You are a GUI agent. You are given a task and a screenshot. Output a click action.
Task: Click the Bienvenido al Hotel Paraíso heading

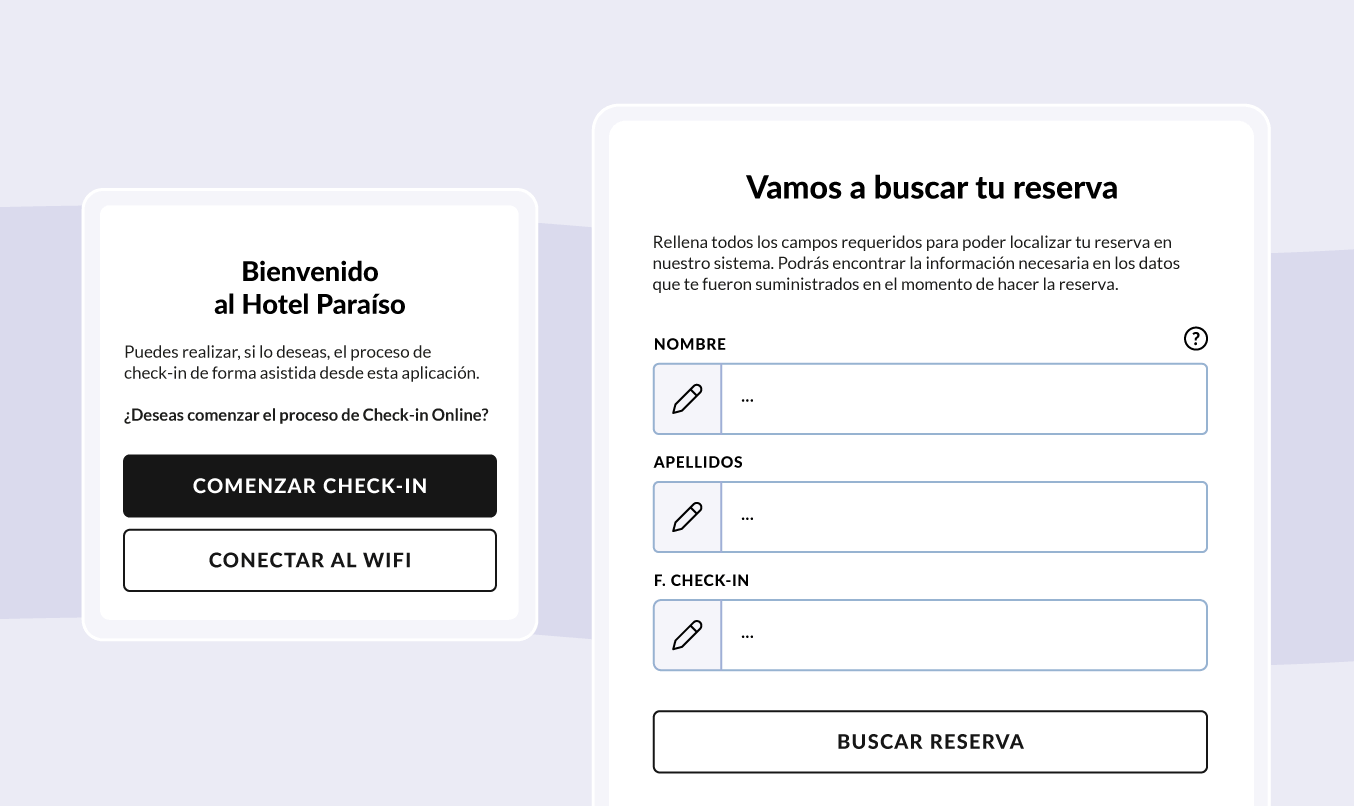point(310,288)
